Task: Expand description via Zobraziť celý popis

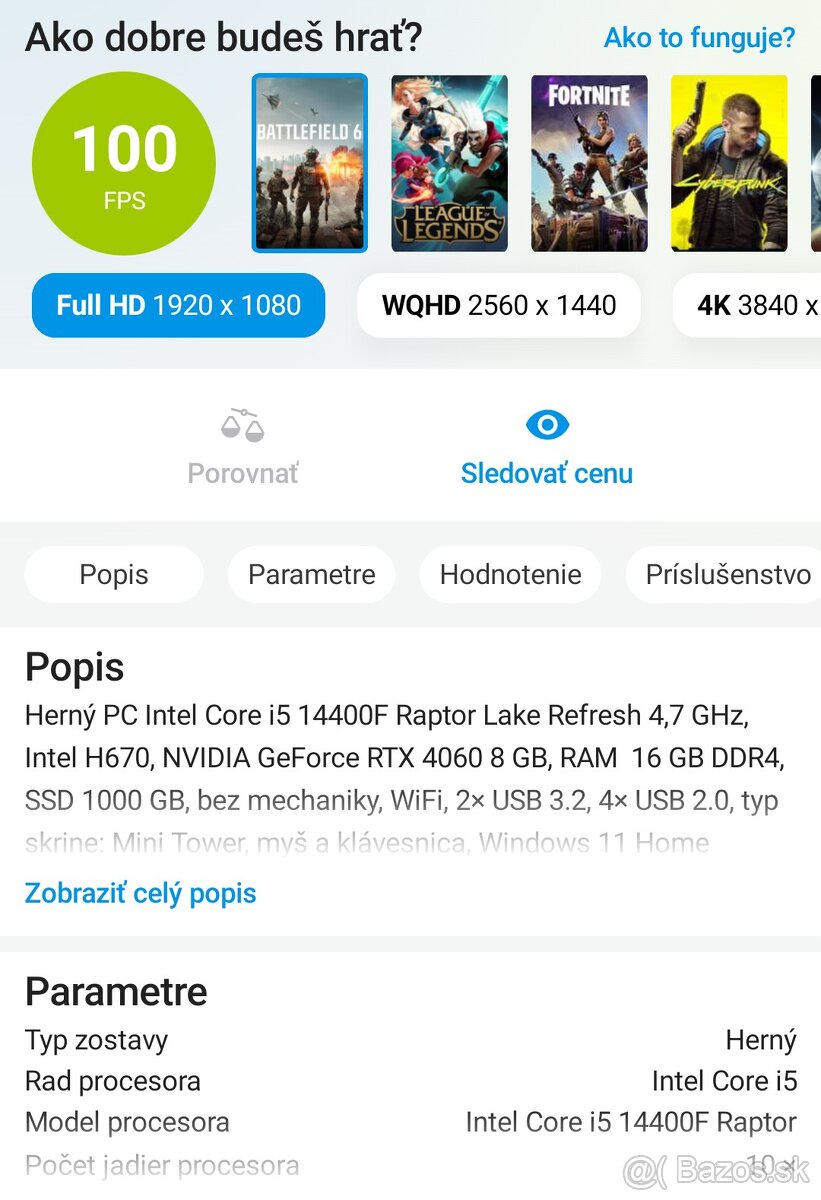Action: [140, 893]
